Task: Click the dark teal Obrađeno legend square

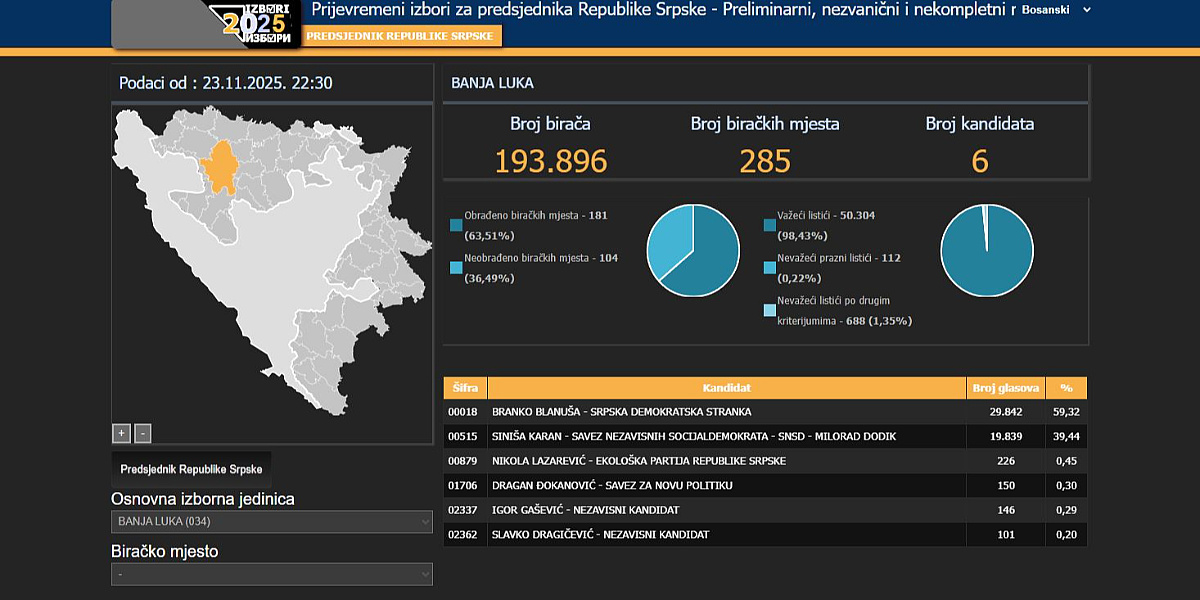Action: [x=456, y=225]
